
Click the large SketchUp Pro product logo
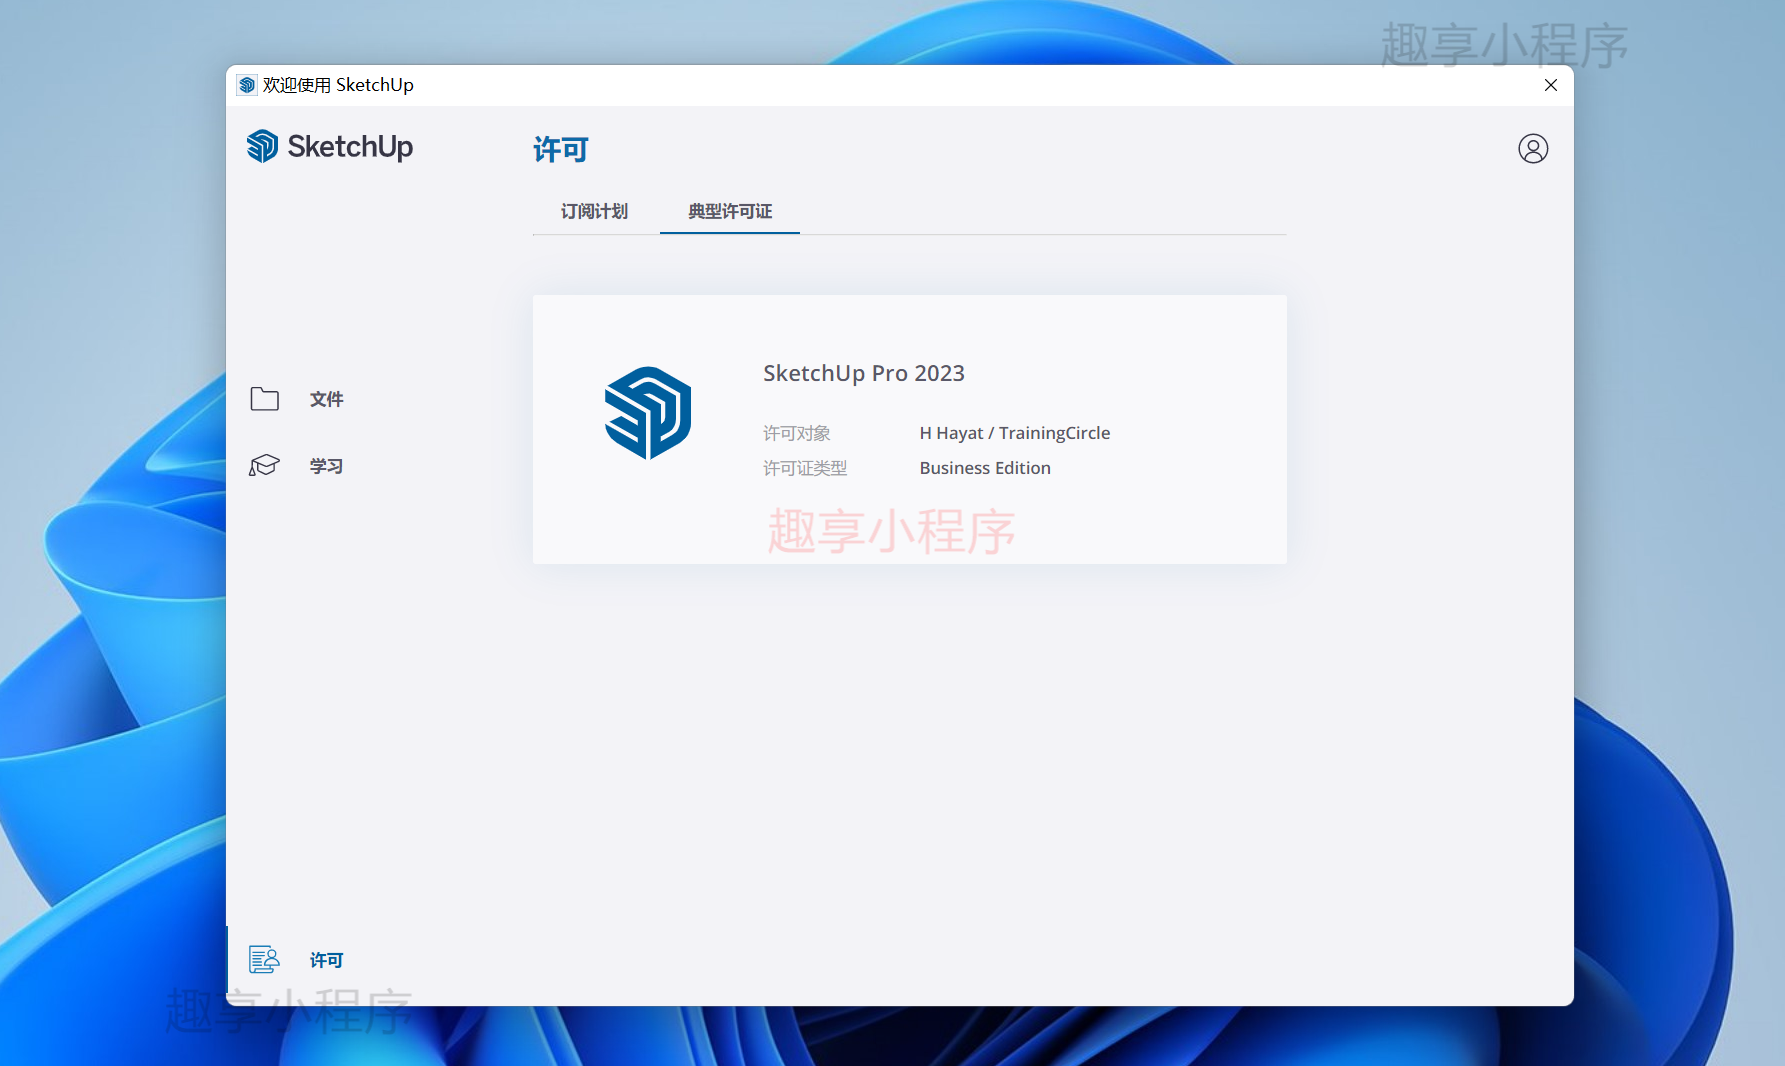pos(648,413)
